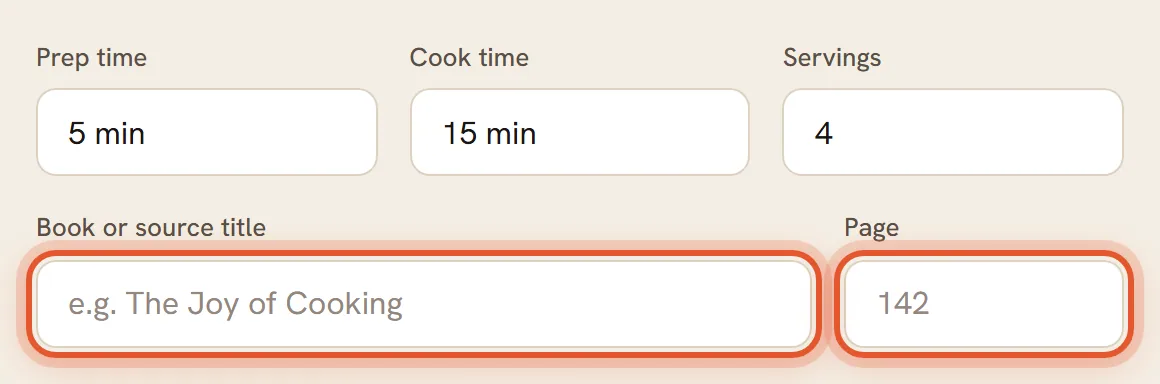This screenshot has height=384, width=1160.
Task: Click empty space after "4" in the Servings box
Action: coord(977,134)
